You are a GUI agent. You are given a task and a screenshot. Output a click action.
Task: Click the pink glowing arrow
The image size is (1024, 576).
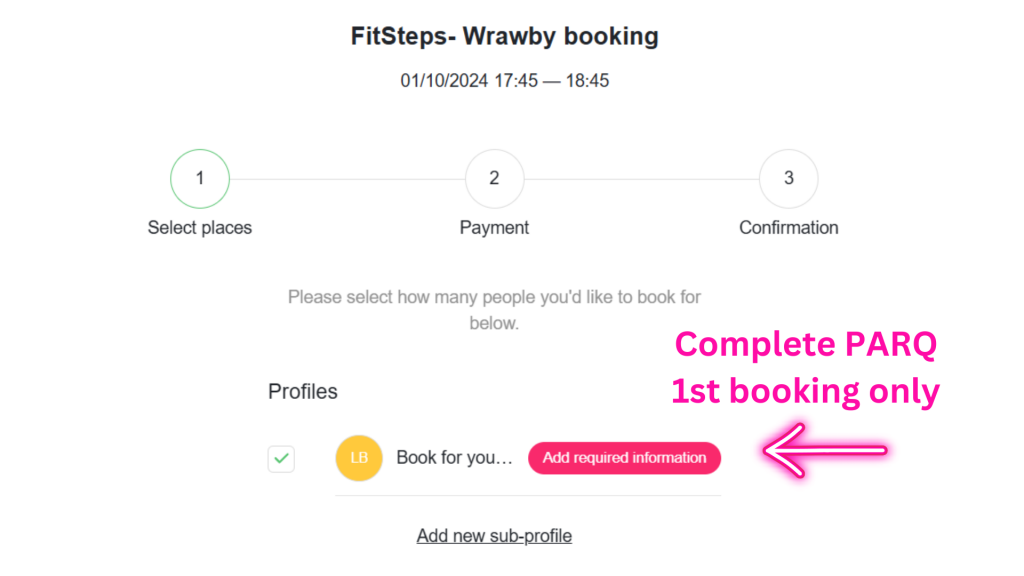point(825,451)
